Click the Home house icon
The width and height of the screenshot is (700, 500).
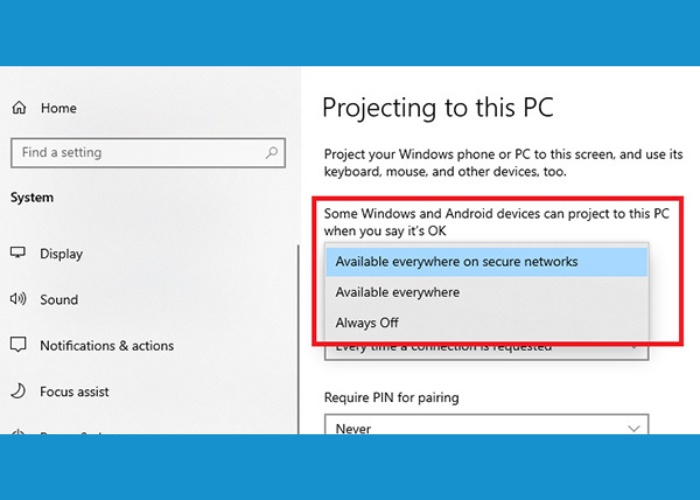(x=18, y=108)
